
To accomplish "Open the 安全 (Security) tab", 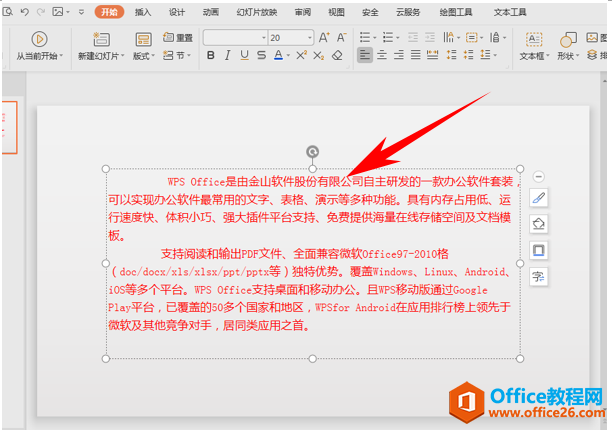I will click(370, 12).
